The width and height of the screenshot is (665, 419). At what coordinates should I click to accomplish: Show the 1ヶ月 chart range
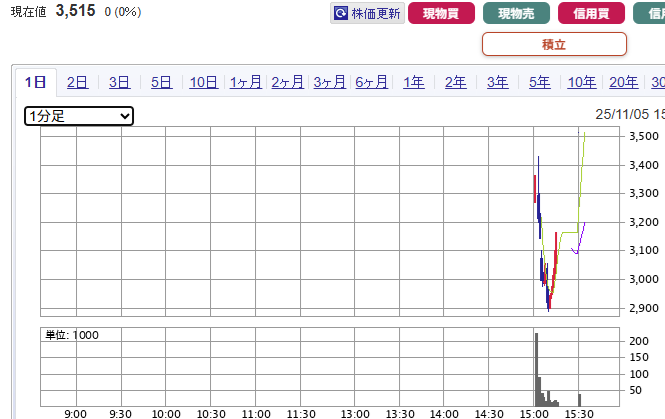pyautogui.click(x=245, y=82)
